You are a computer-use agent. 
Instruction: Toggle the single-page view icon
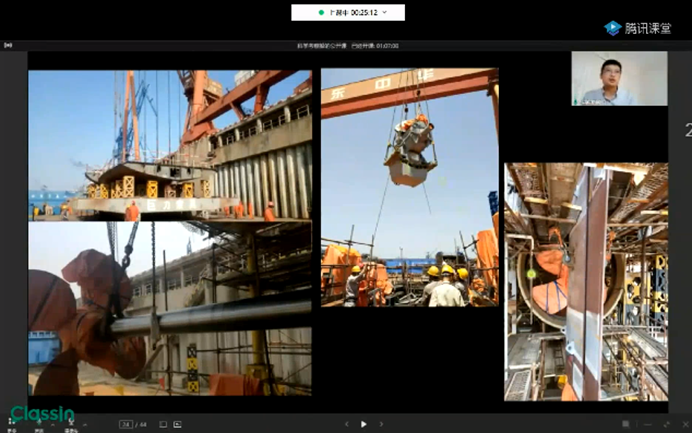[163, 424]
